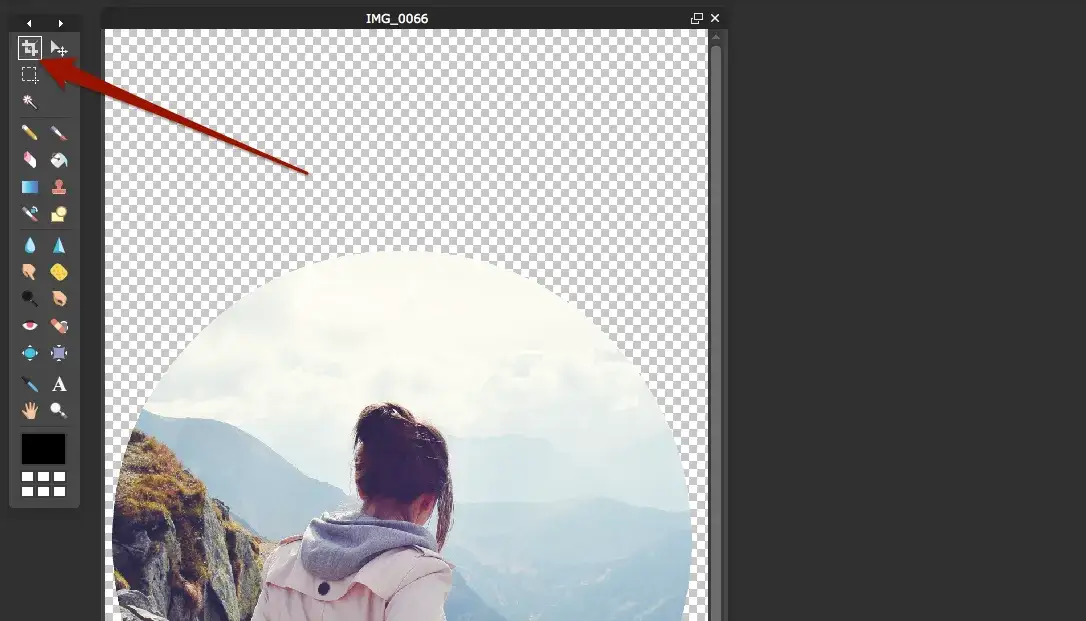Collapse toolbox with left arrow
Screen dimensions: 1086x621
click(30, 22)
